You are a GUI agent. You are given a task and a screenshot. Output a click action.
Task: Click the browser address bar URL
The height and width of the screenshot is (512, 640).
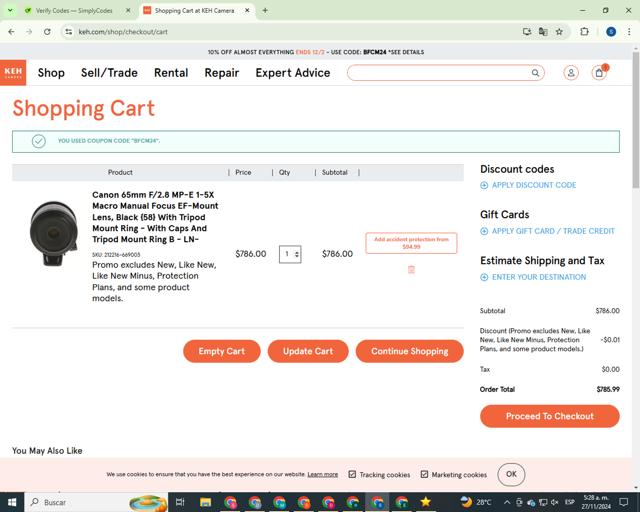click(123, 32)
